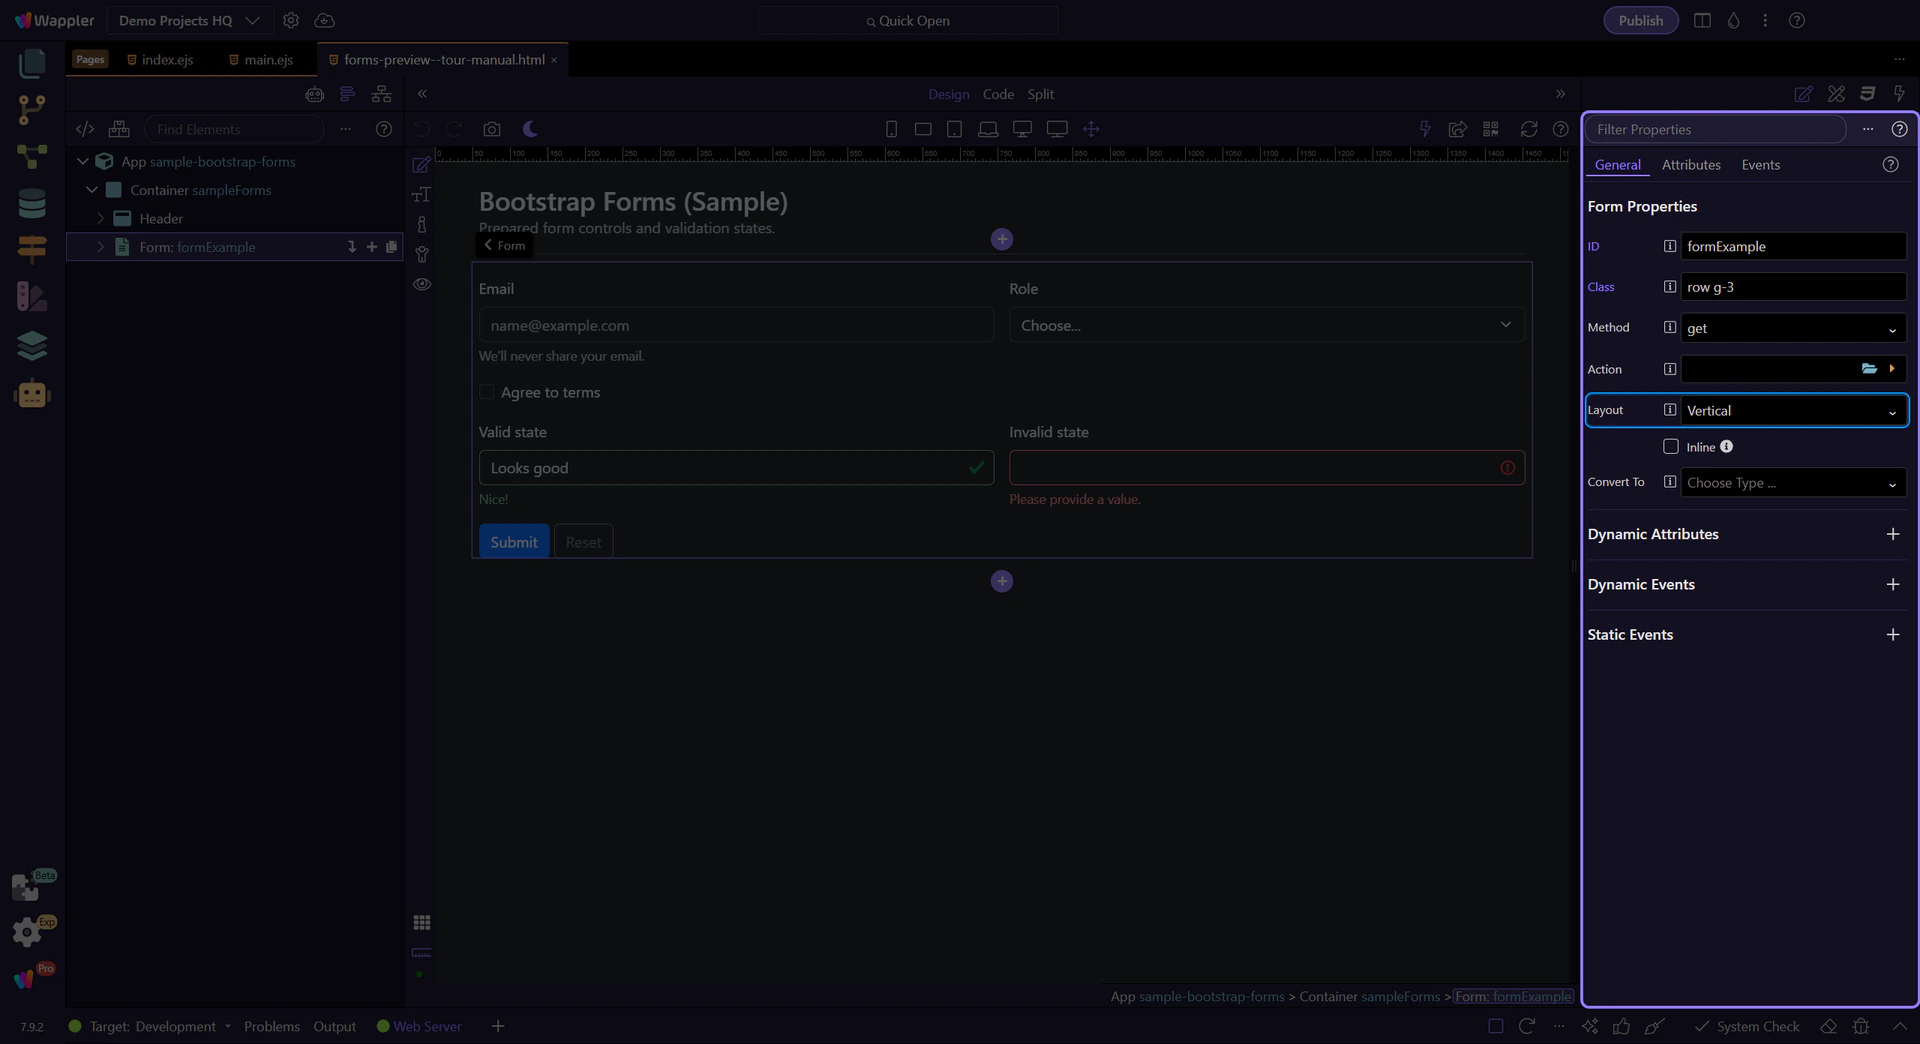Toggle the eye preview icon in the design sidebar
The width and height of the screenshot is (1920, 1044).
click(422, 284)
